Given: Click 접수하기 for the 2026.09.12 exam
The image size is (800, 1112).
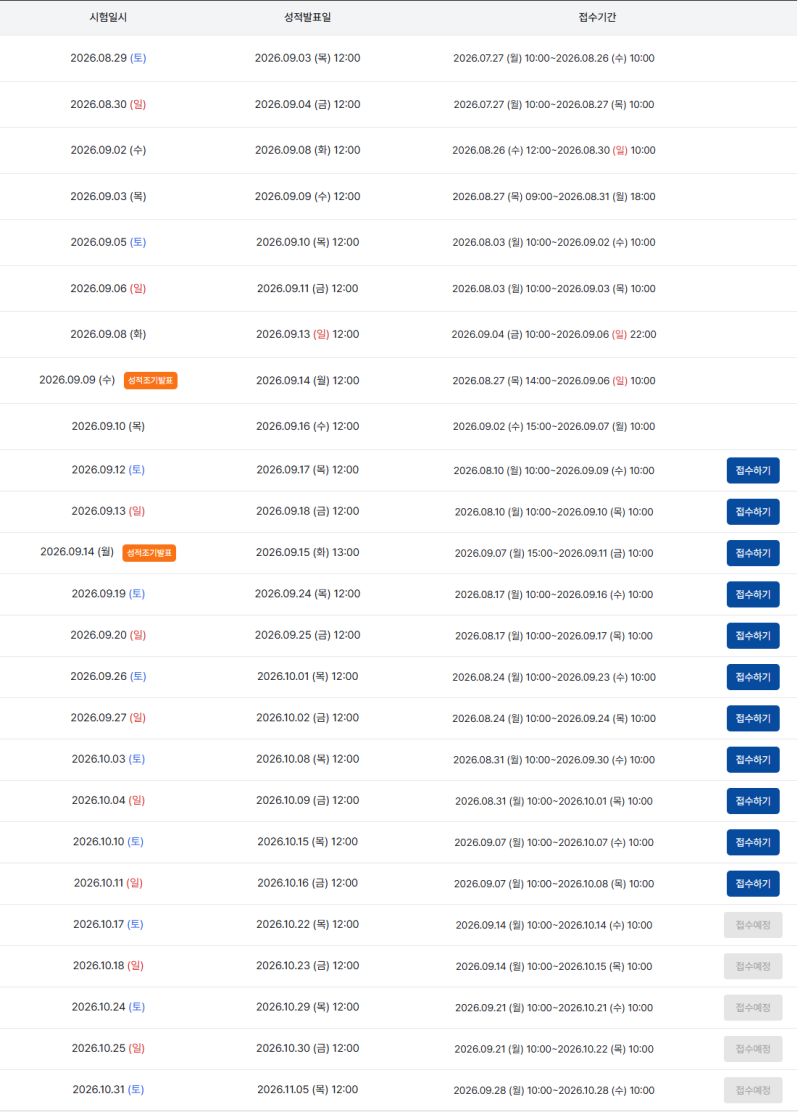Looking at the screenshot, I should tap(752, 470).
